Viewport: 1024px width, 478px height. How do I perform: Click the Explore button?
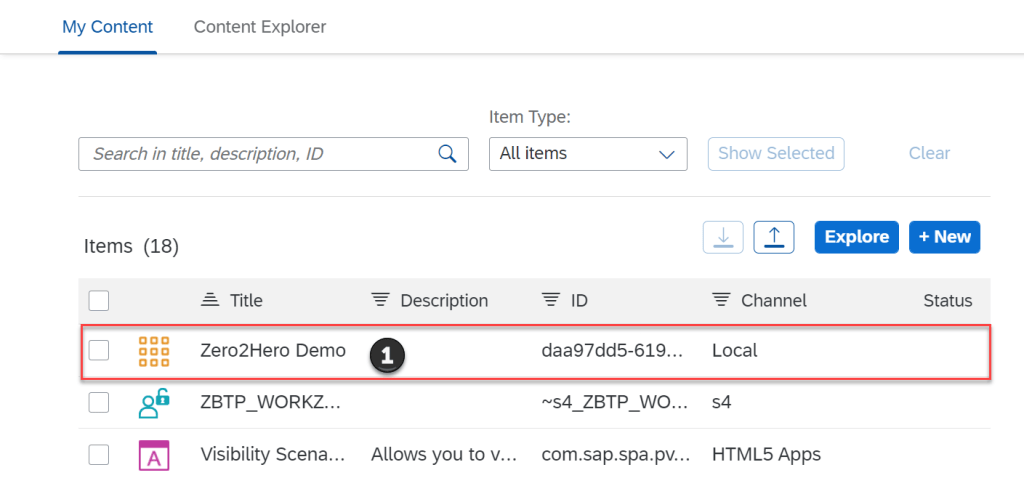[856, 237]
